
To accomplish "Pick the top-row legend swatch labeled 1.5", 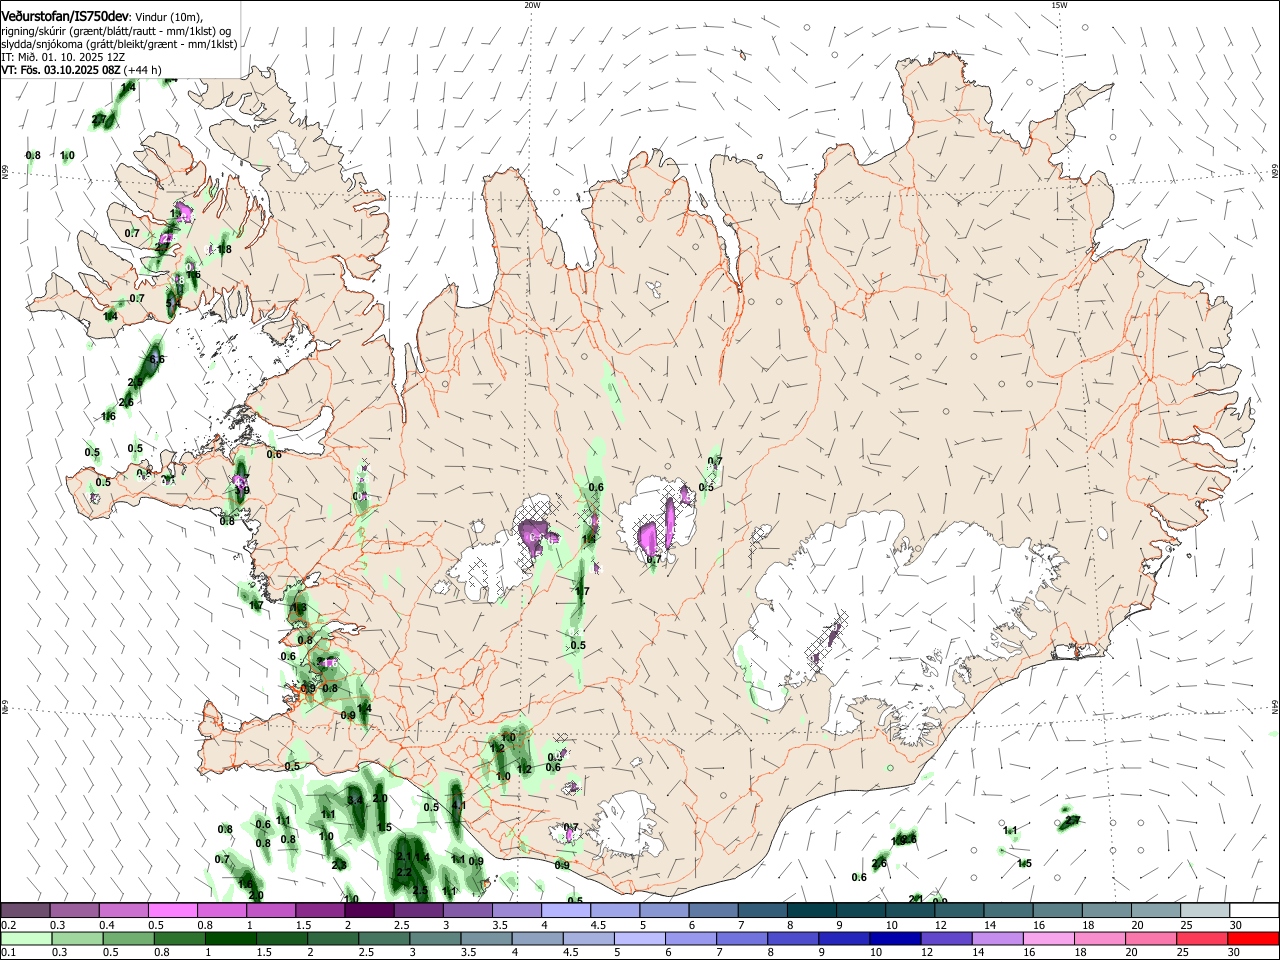I will (320, 911).
